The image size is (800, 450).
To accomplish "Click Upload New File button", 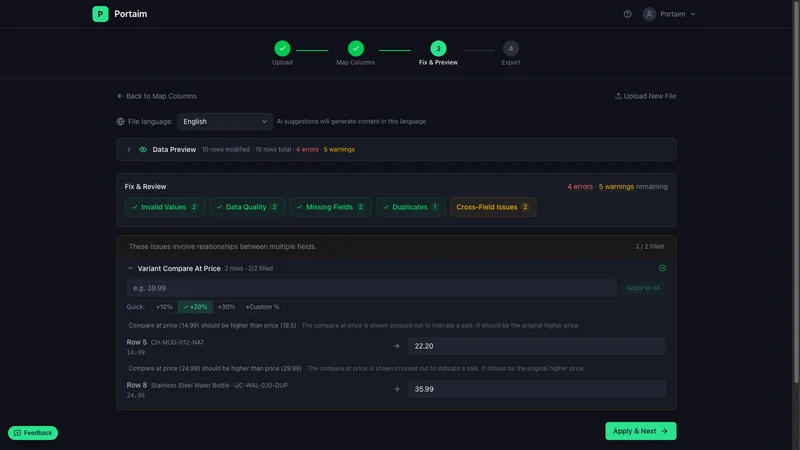I will (645, 96).
